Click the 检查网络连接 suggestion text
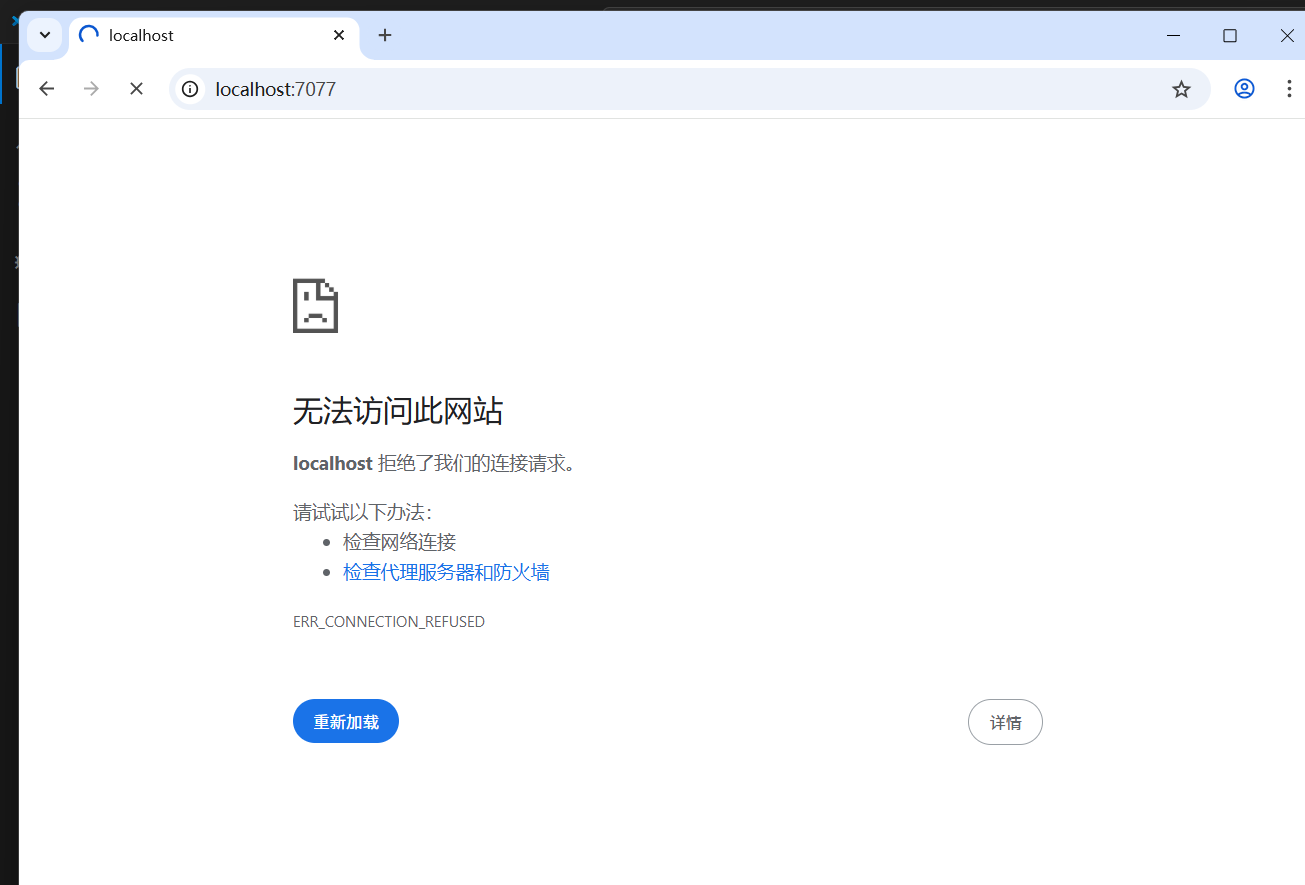Screen dimensions: 1305x885 click(x=399, y=542)
